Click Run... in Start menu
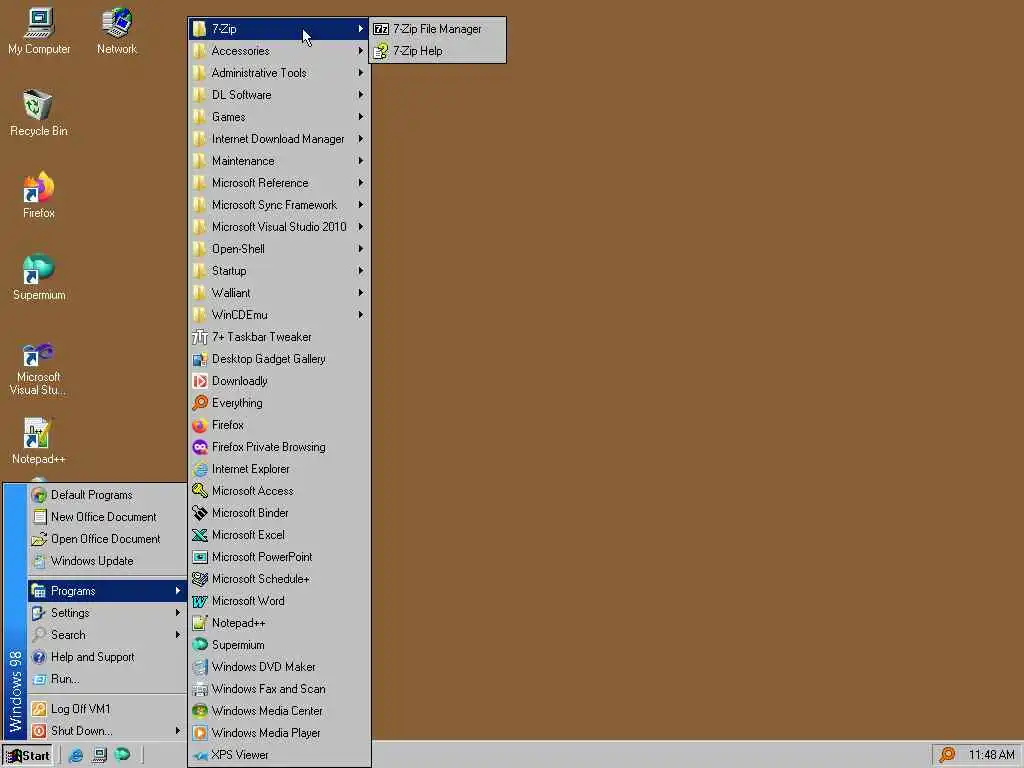Image resolution: width=1024 pixels, height=768 pixels. click(107, 679)
